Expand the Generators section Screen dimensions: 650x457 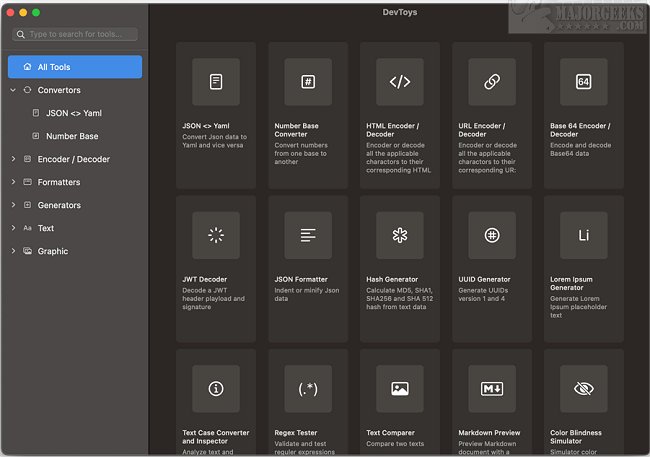coord(13,205)
